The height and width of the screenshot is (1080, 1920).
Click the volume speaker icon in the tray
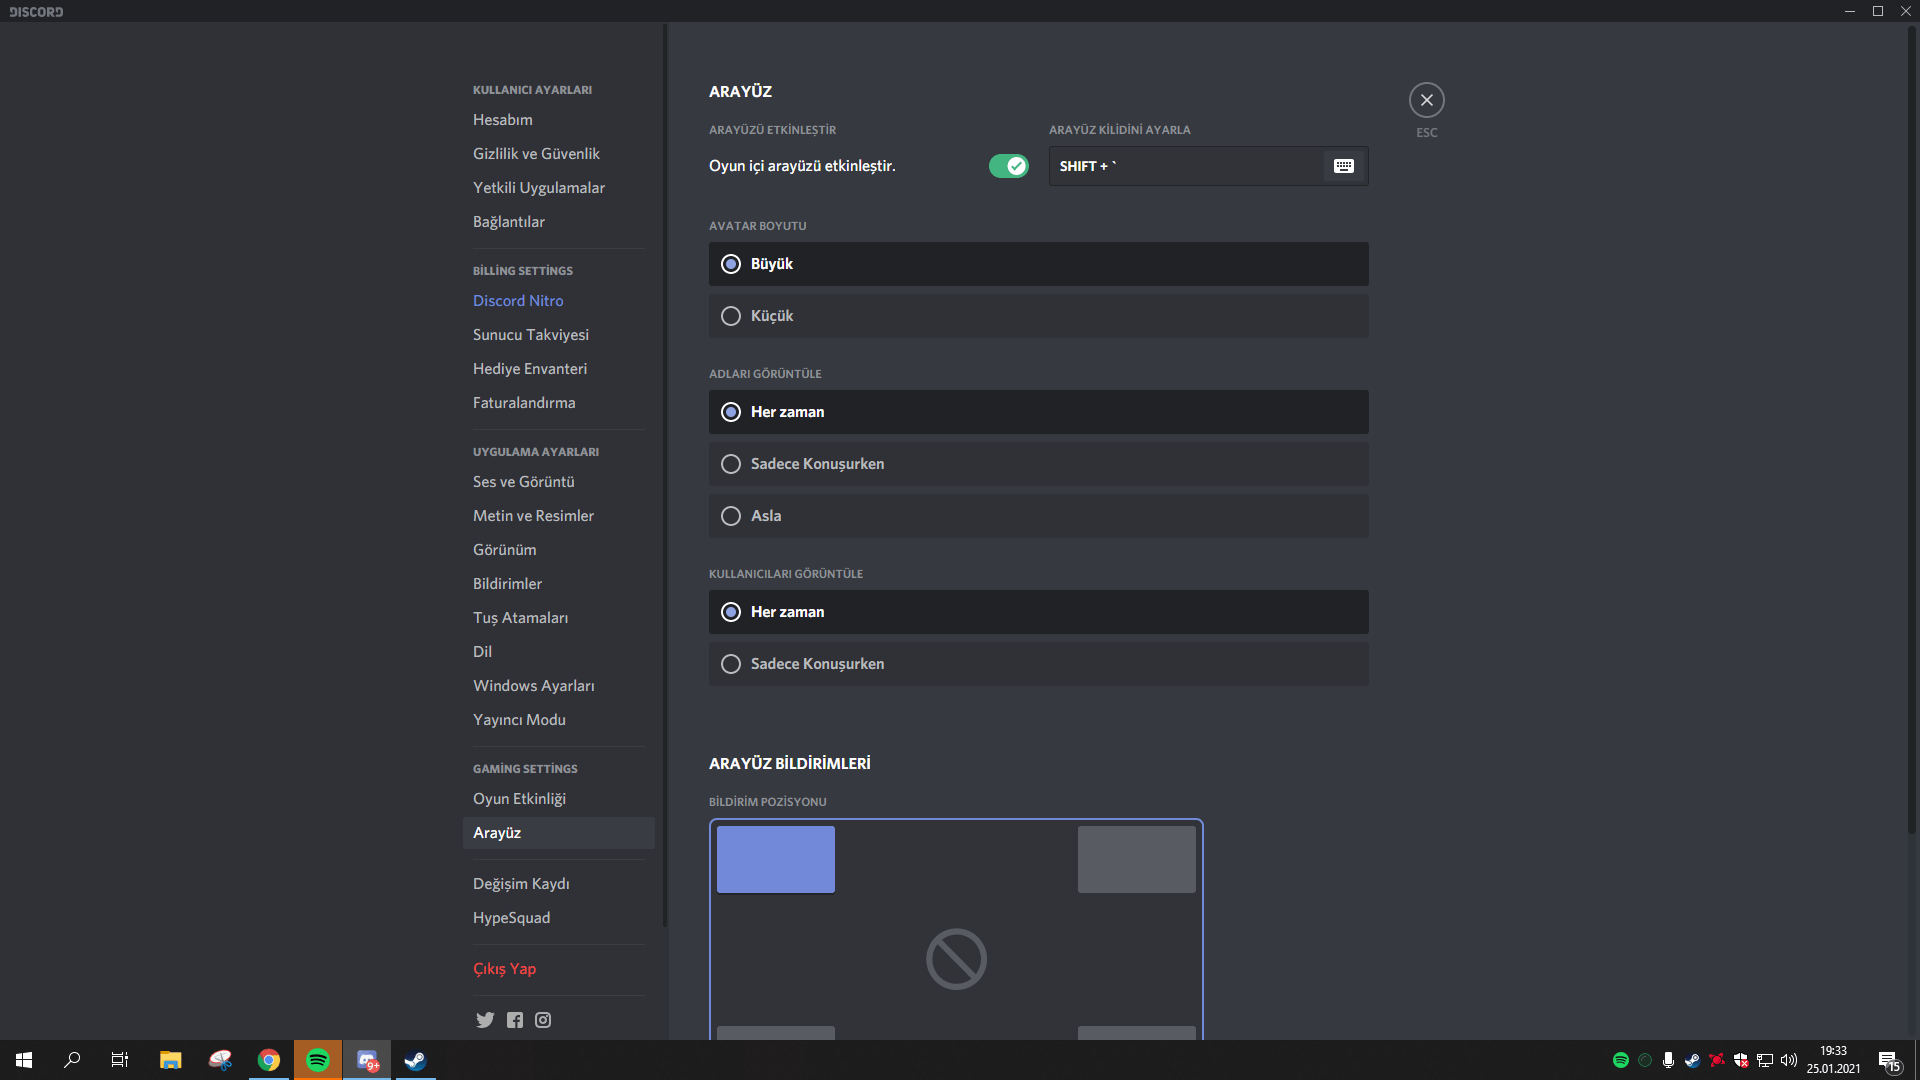(1789, 1060)
